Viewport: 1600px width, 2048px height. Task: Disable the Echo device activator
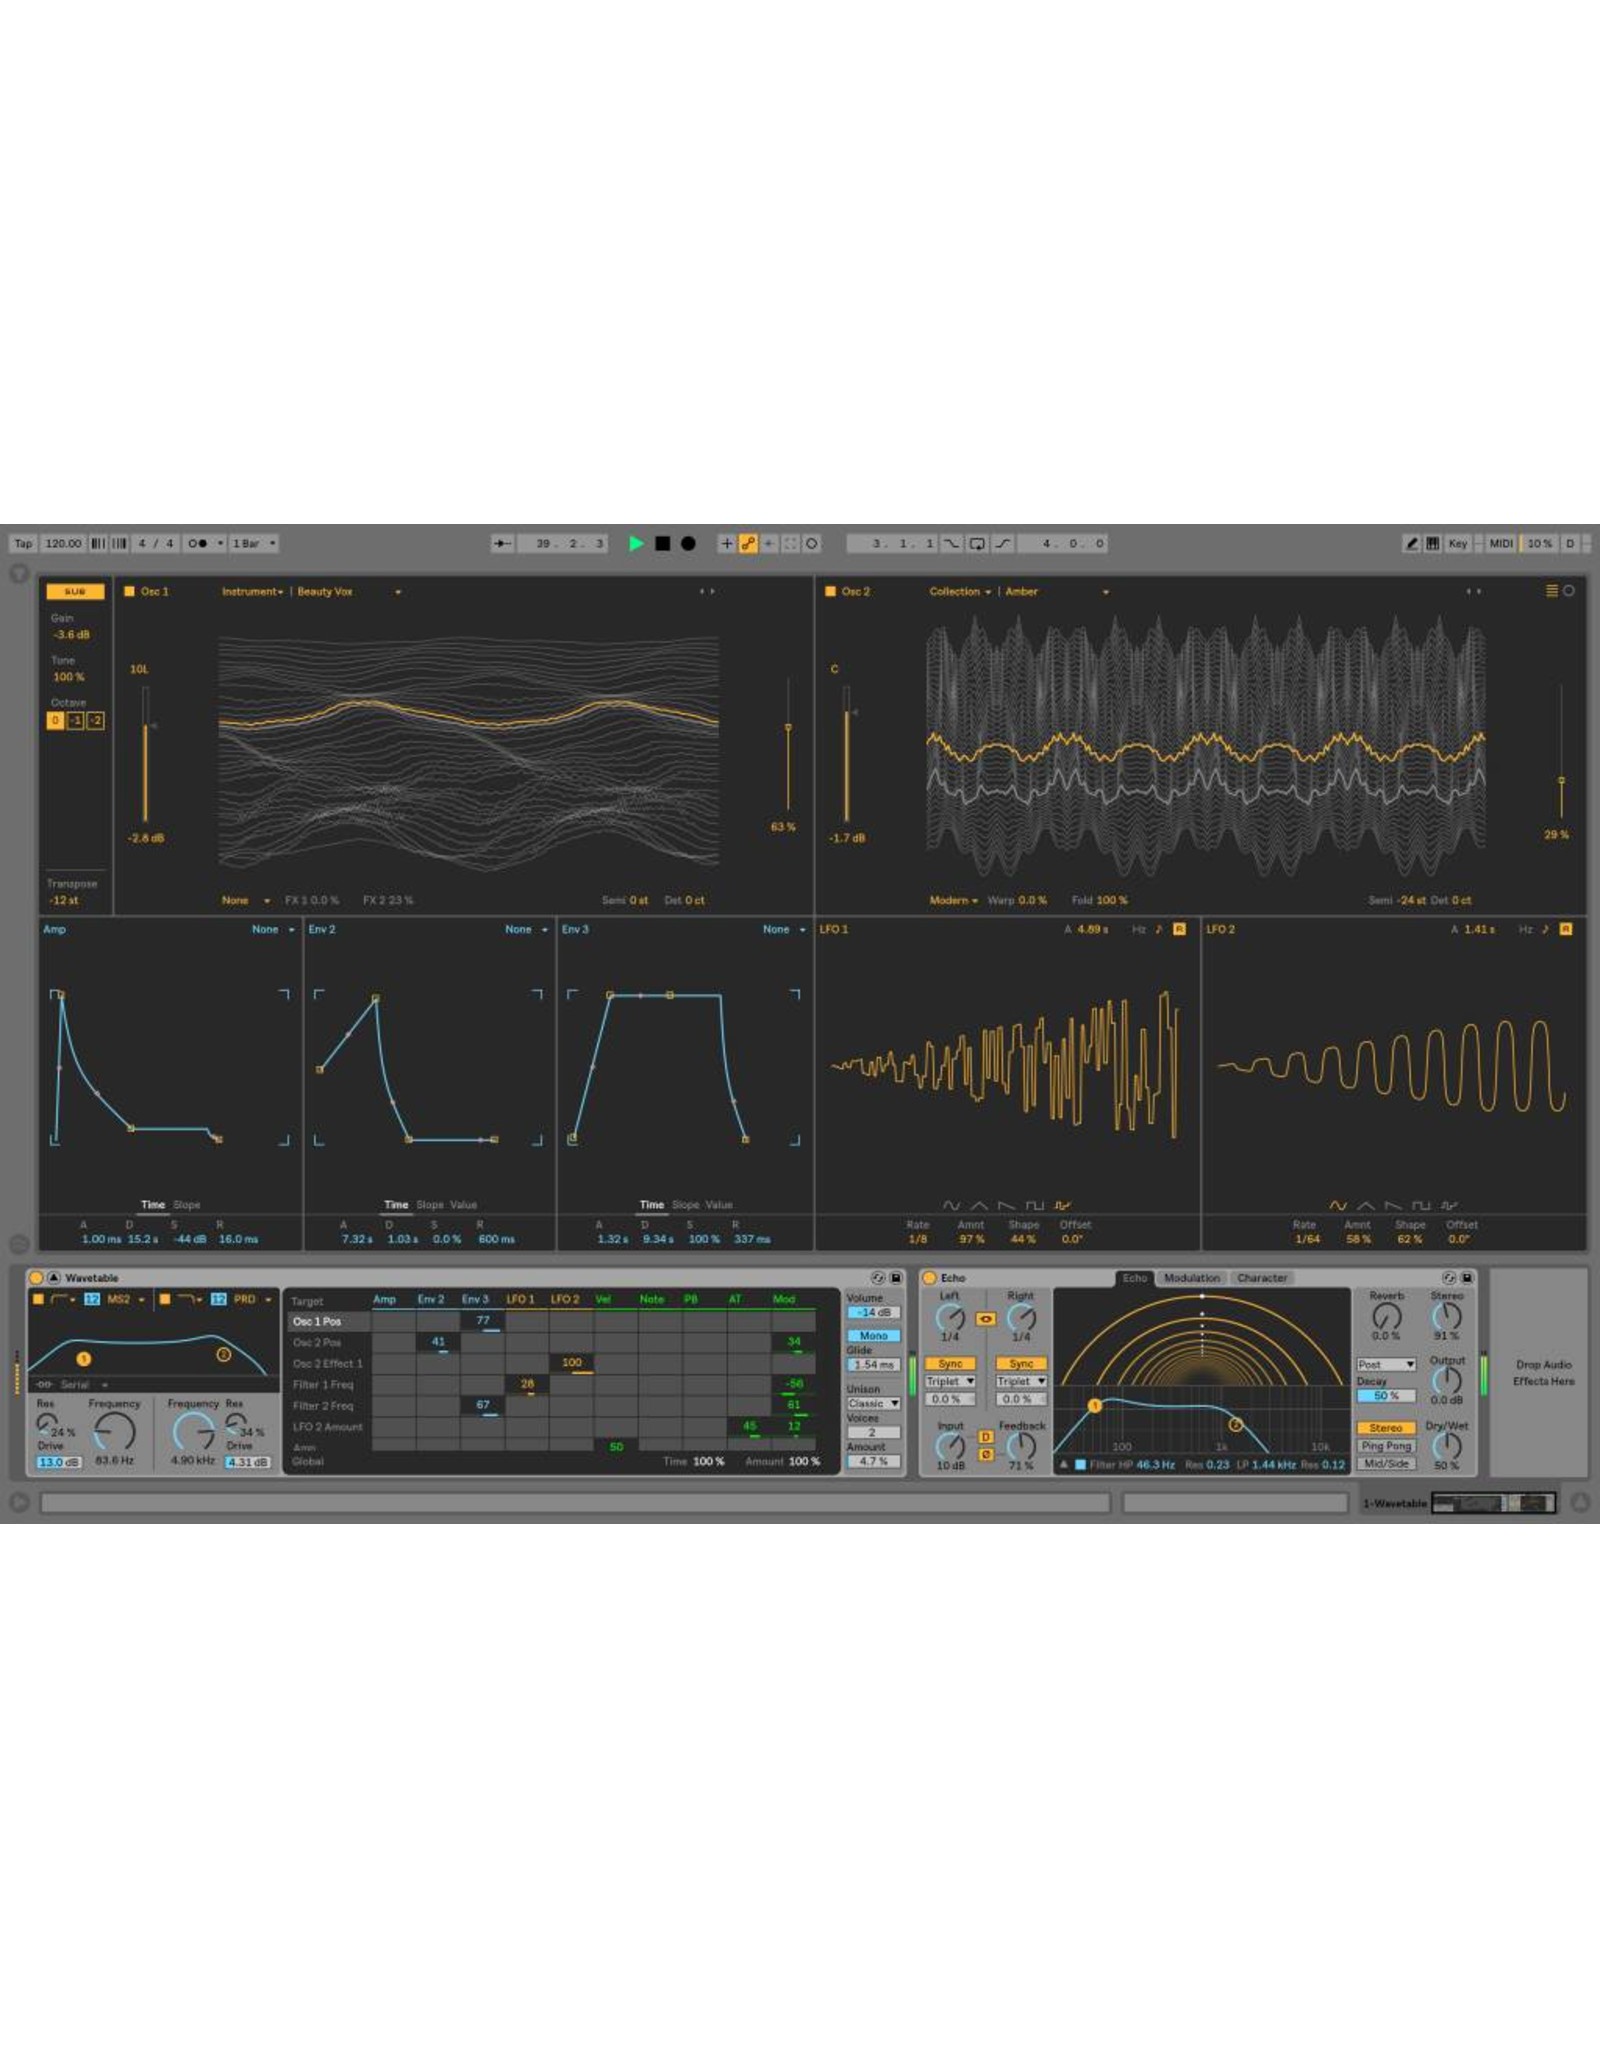(x=928, y=1278)
